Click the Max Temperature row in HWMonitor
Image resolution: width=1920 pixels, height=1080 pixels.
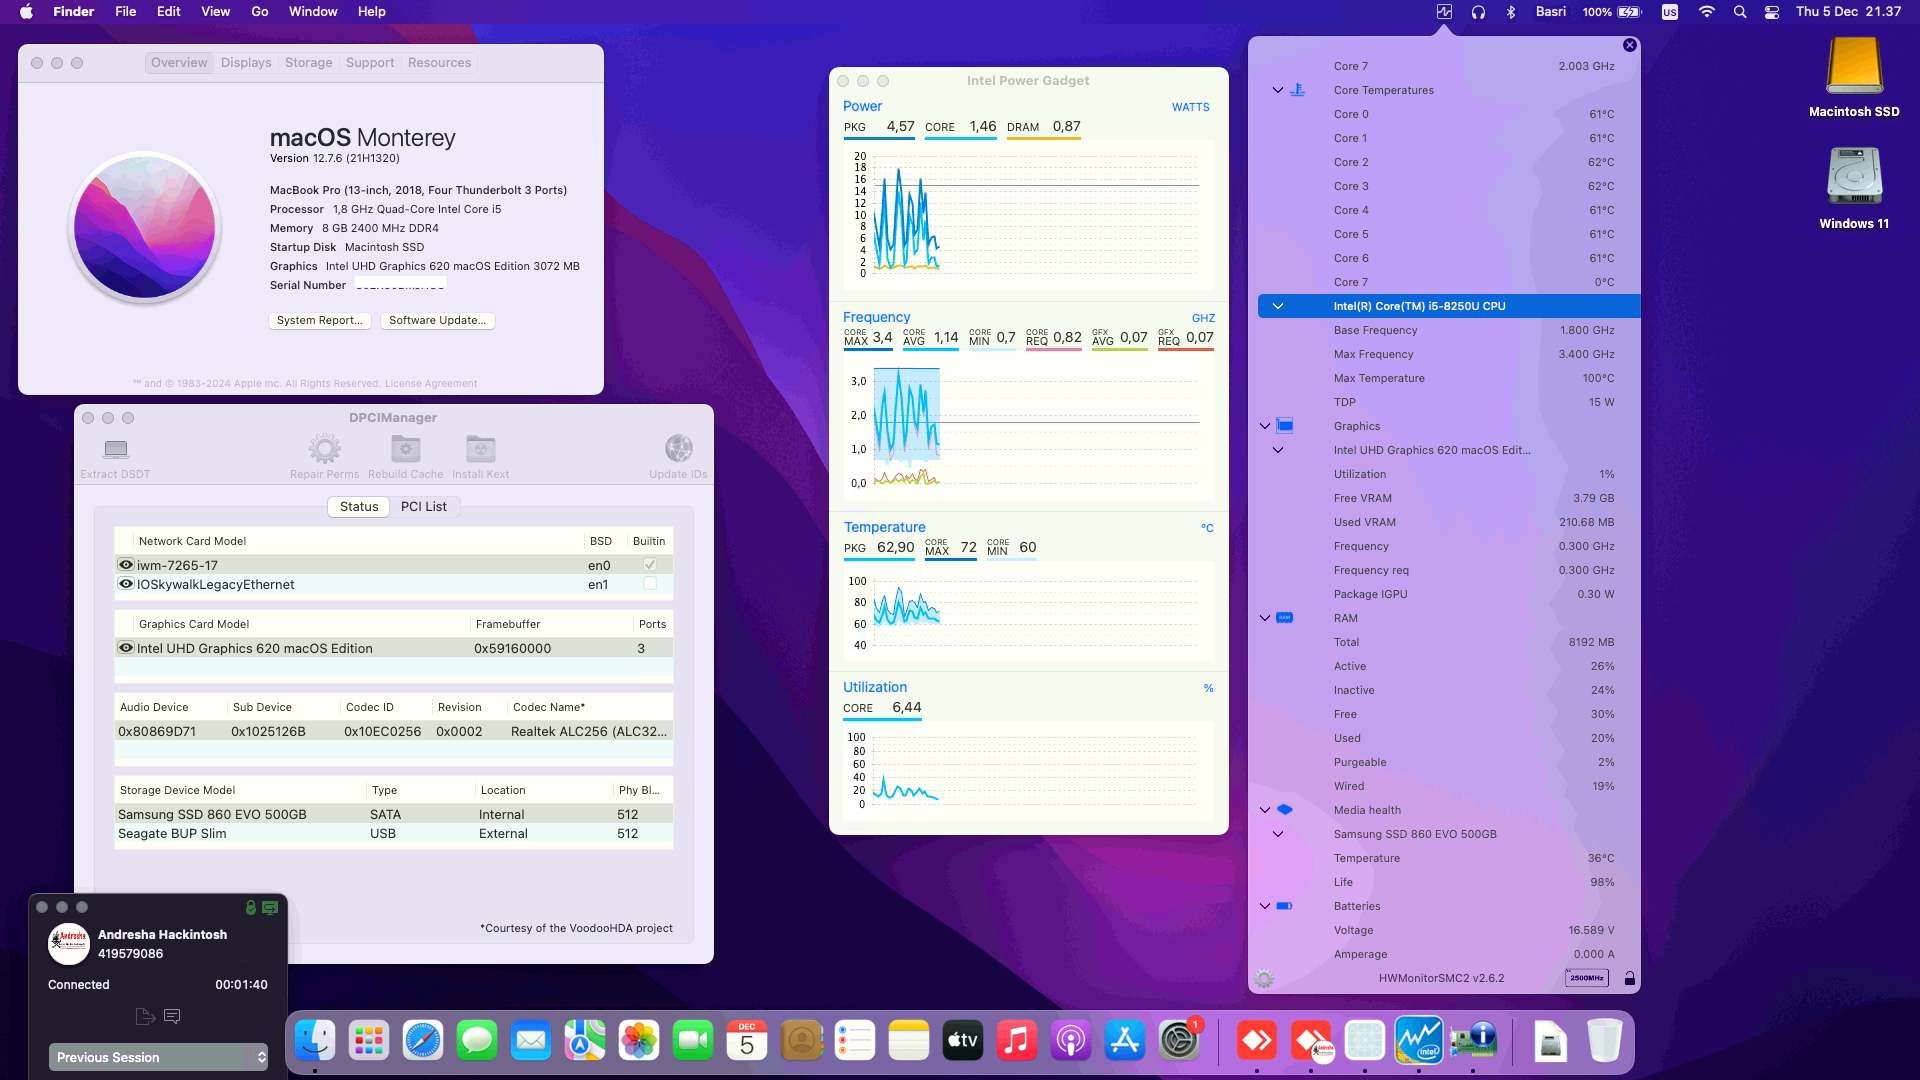[x=1449, y=378]
